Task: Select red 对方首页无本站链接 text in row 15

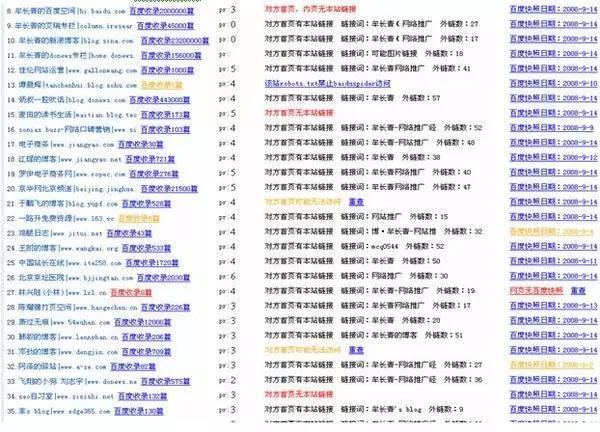Action: point(299,113)
